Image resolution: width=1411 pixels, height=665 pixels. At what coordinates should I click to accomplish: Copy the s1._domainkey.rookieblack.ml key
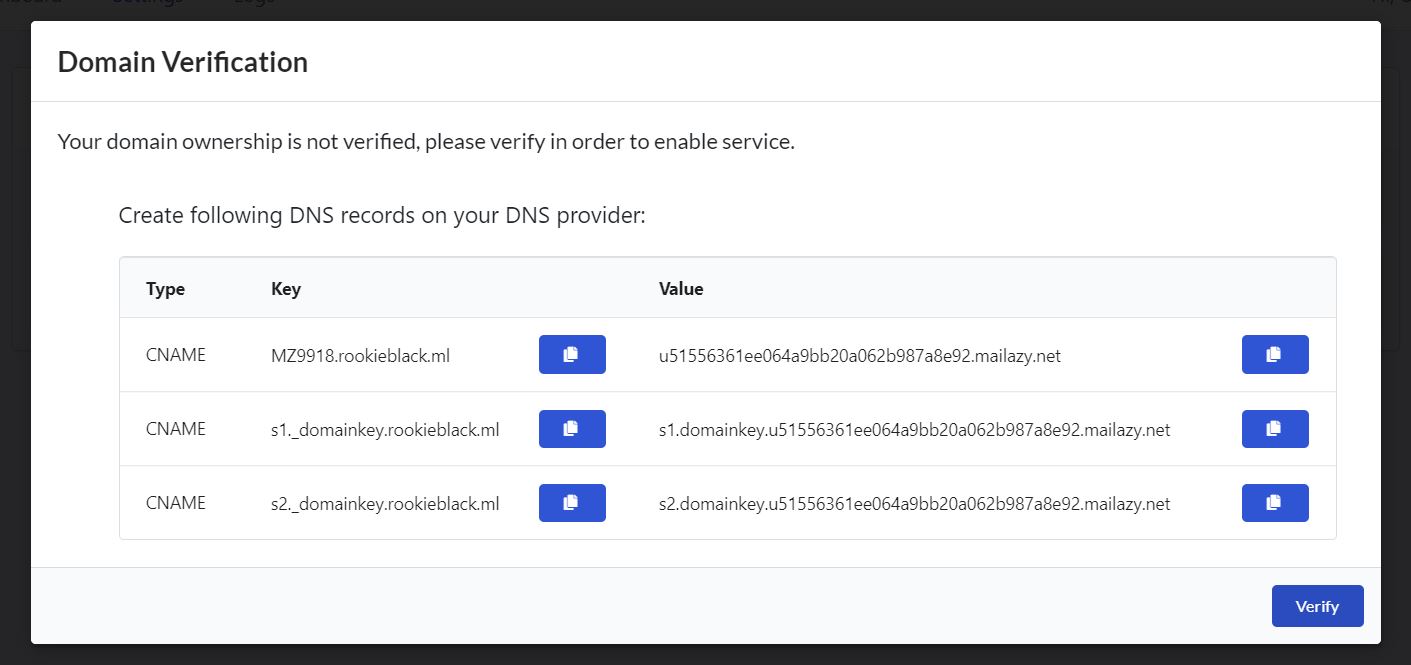click(572, 429)
